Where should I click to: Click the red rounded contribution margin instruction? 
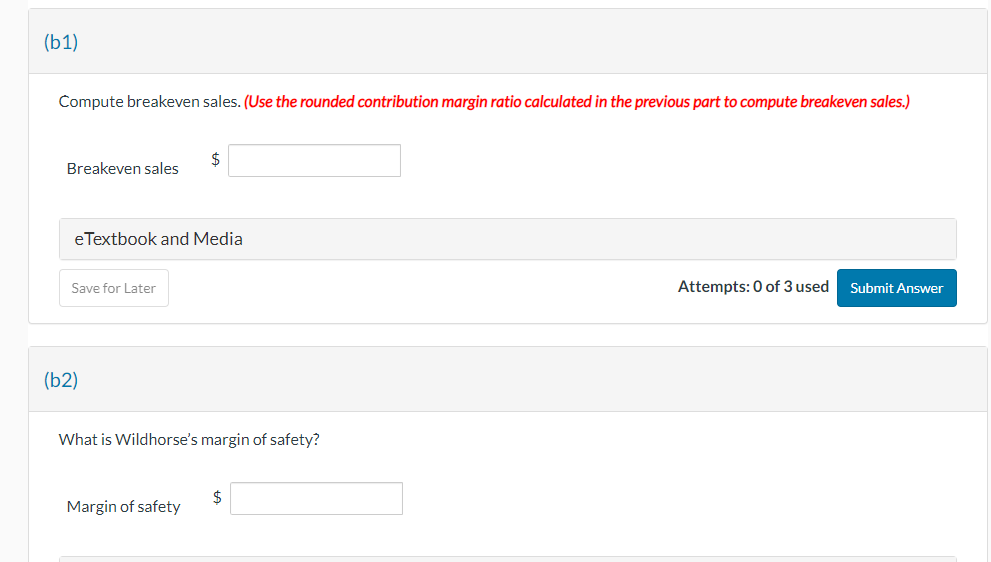point(576,102)
